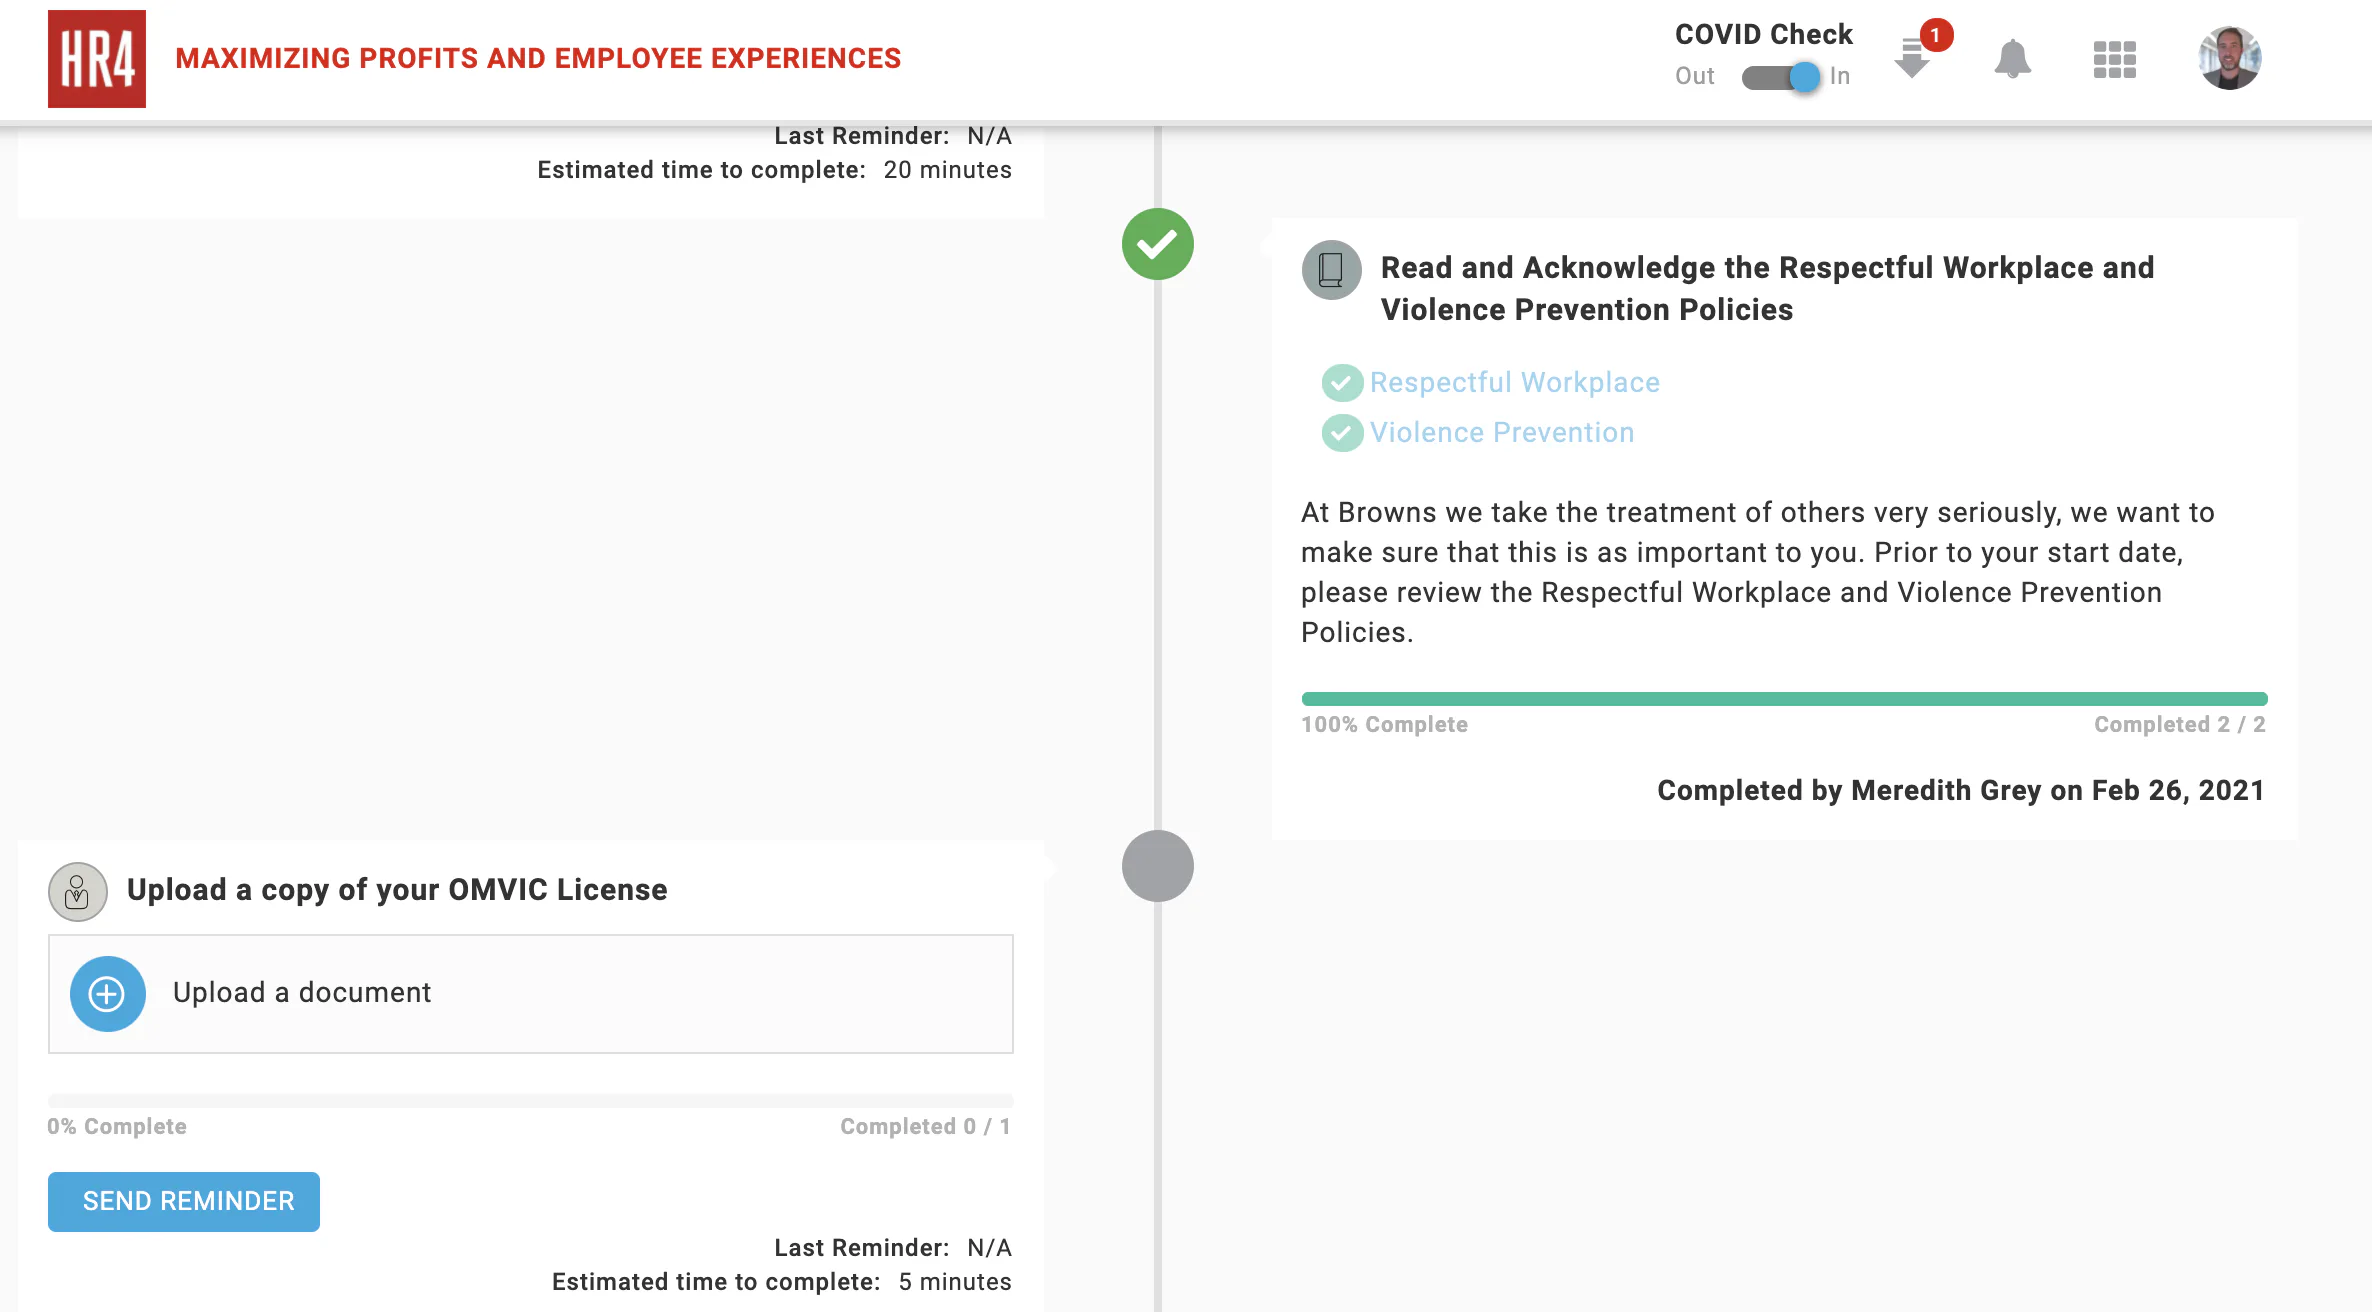Select the In label next to the toggle
The height and width of the screenshot is (1312, 2372).
[1840, 76]
